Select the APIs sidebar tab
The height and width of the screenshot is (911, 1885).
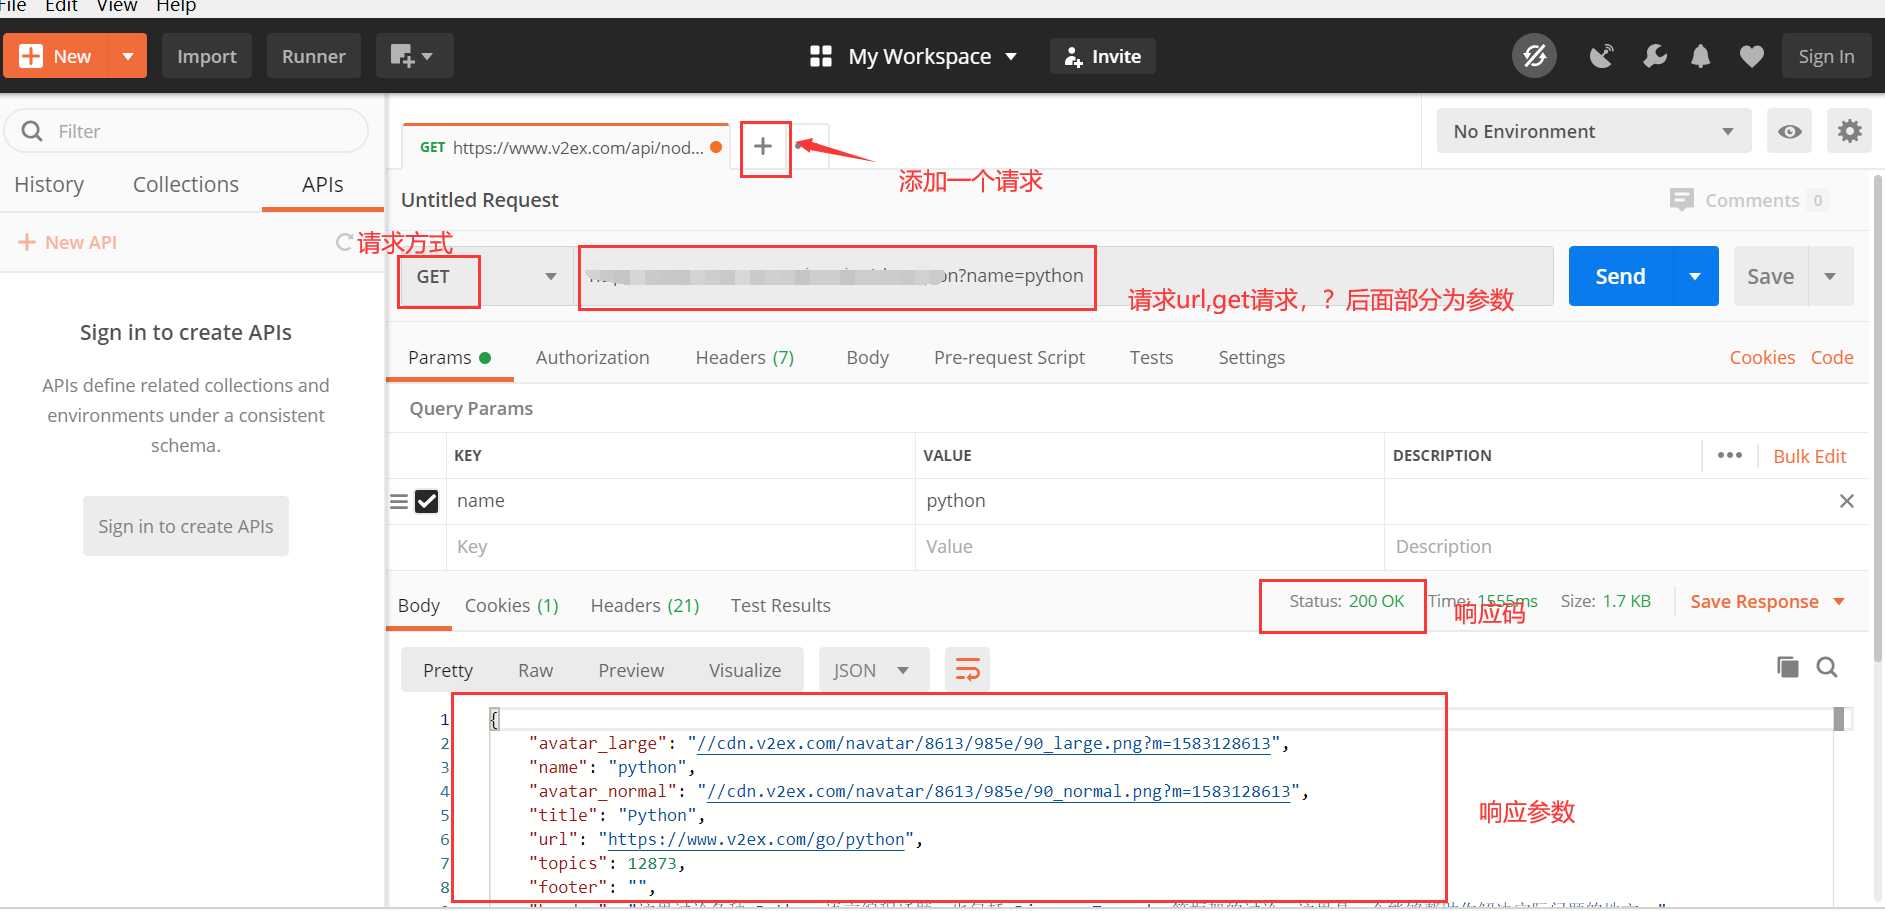click(322, 184)
